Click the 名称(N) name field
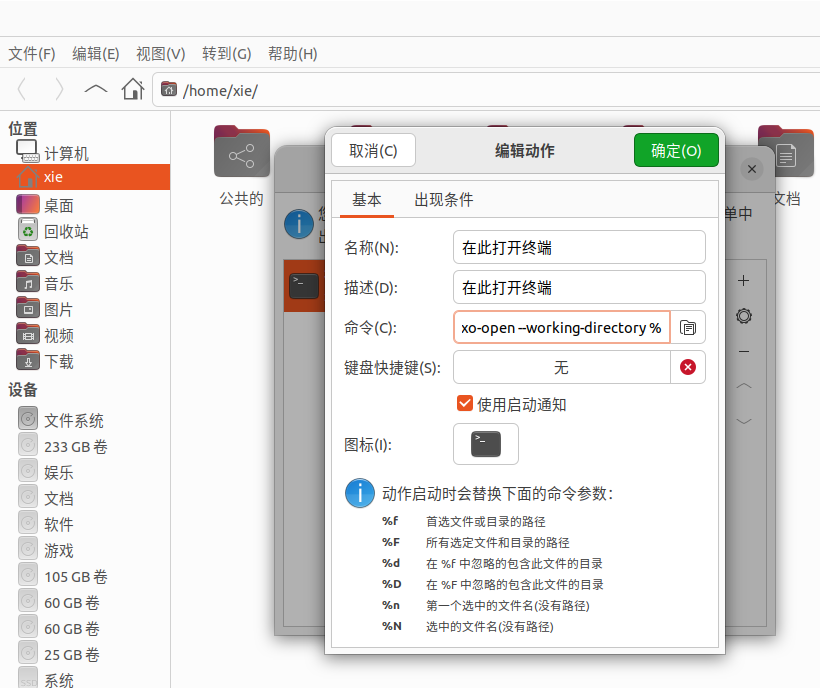820x688 pixels. [x=579, y=247]
